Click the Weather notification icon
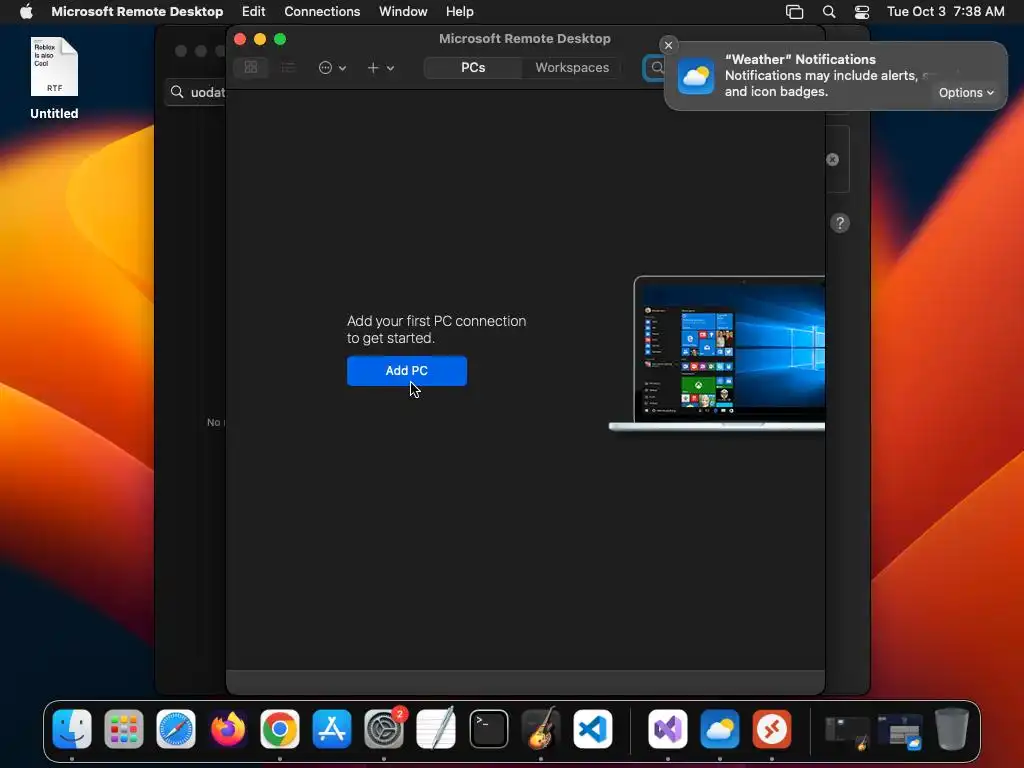 pos(696,76)
